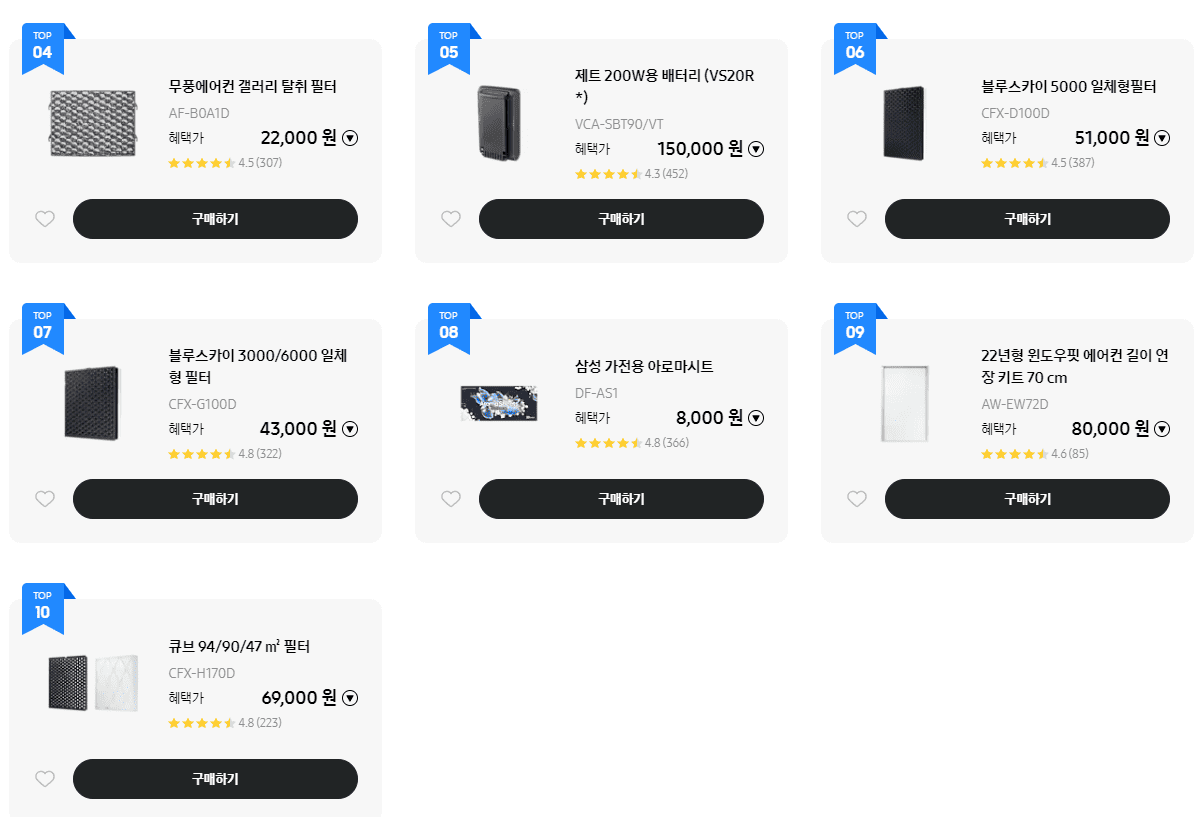Click the heart icon on 윈도우핏 에어컨 길이 연장 키트

tap(856, 498)
